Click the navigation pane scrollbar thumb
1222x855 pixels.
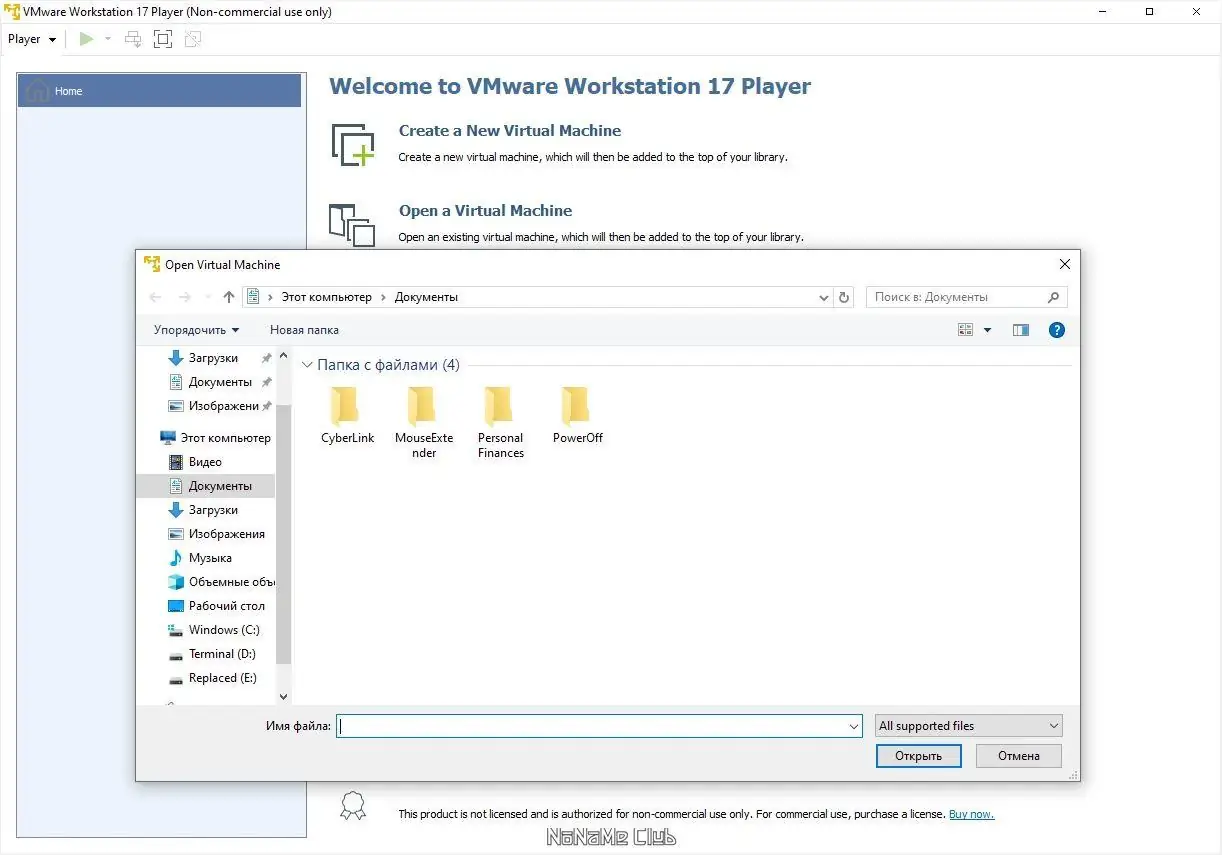coord(283,534)
